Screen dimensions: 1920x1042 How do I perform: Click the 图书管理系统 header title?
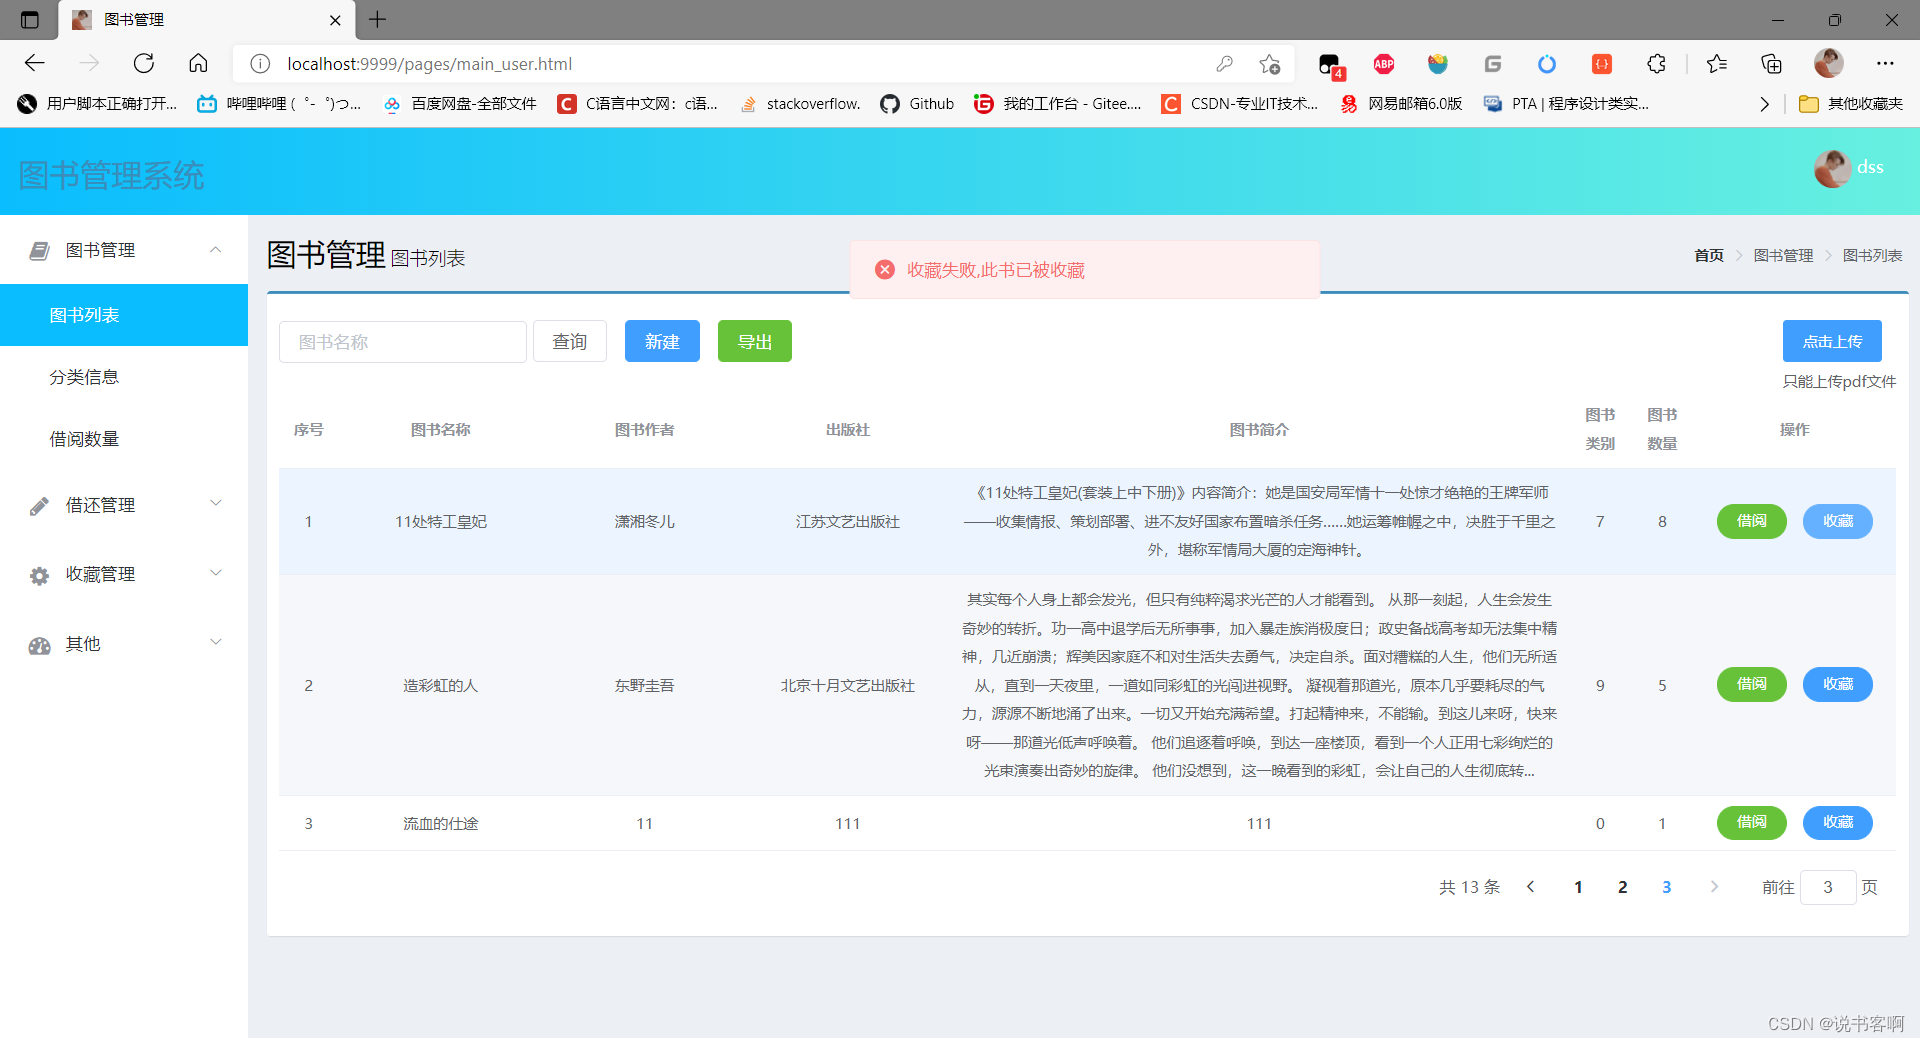point(111,176)
